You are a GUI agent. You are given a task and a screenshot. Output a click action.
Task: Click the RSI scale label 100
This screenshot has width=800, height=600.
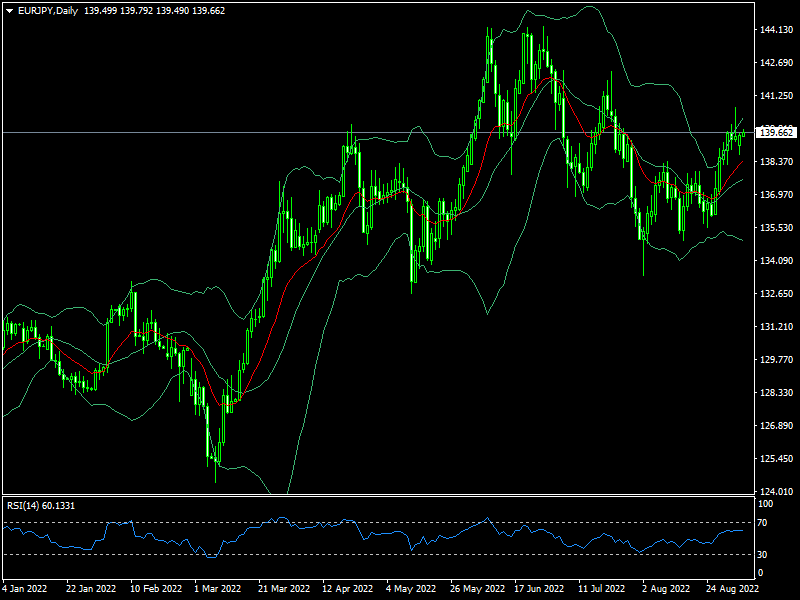[x=766, y=504]
